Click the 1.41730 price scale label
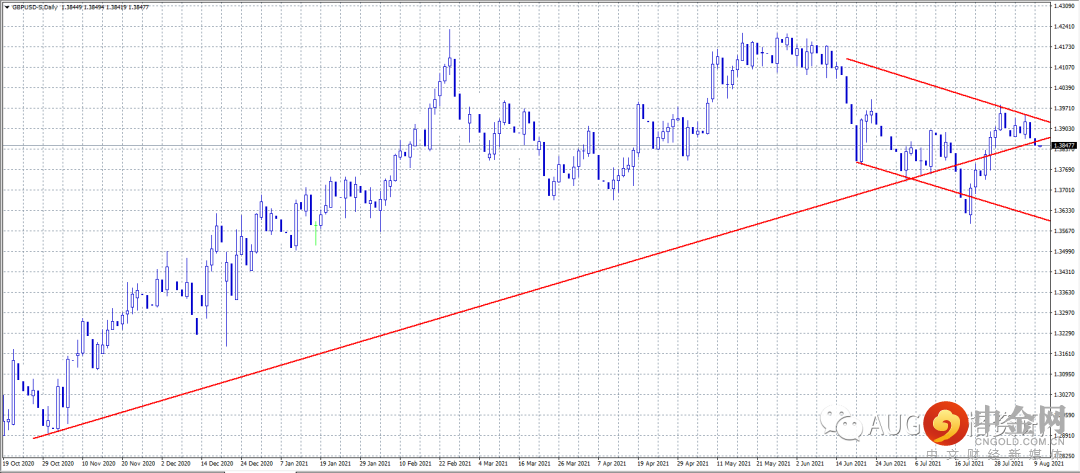 point(1065,48)
